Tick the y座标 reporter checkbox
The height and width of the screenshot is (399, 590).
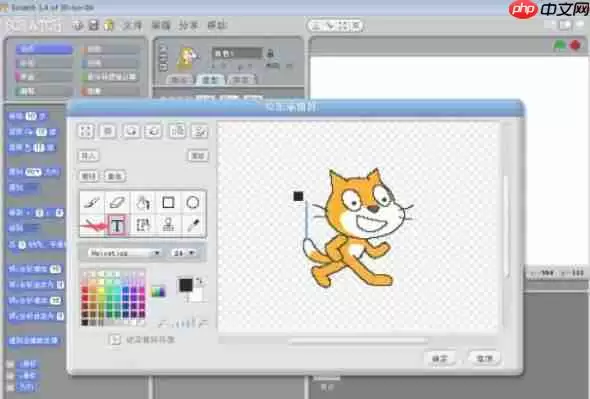[x=11, y=376]
